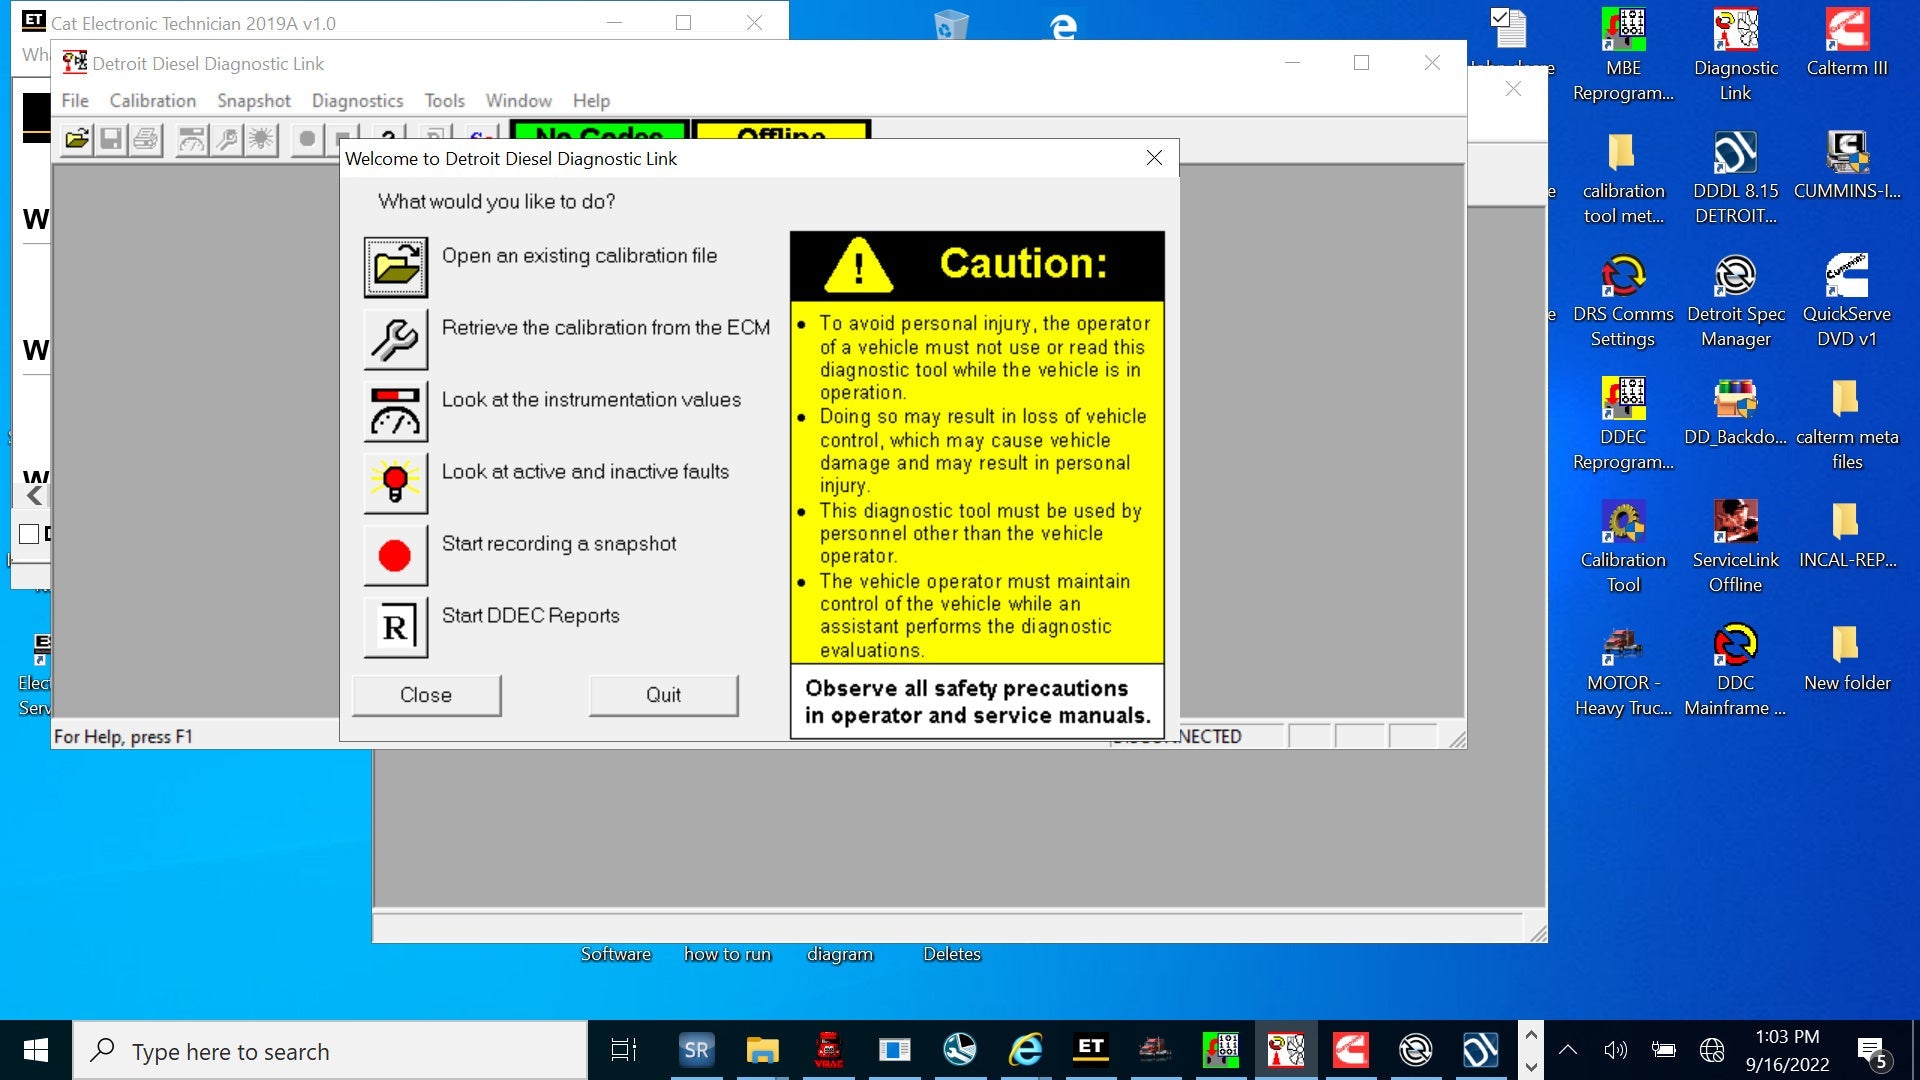Click the wrench icon in main toolbar
Viewport: 1920px width, 1080px height.
[x=227, y=139]
